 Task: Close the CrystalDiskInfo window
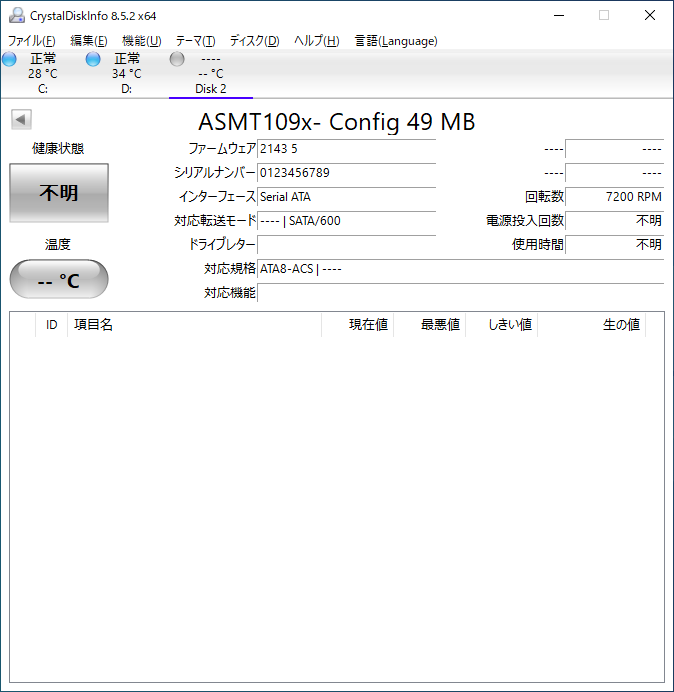(650, 15)
